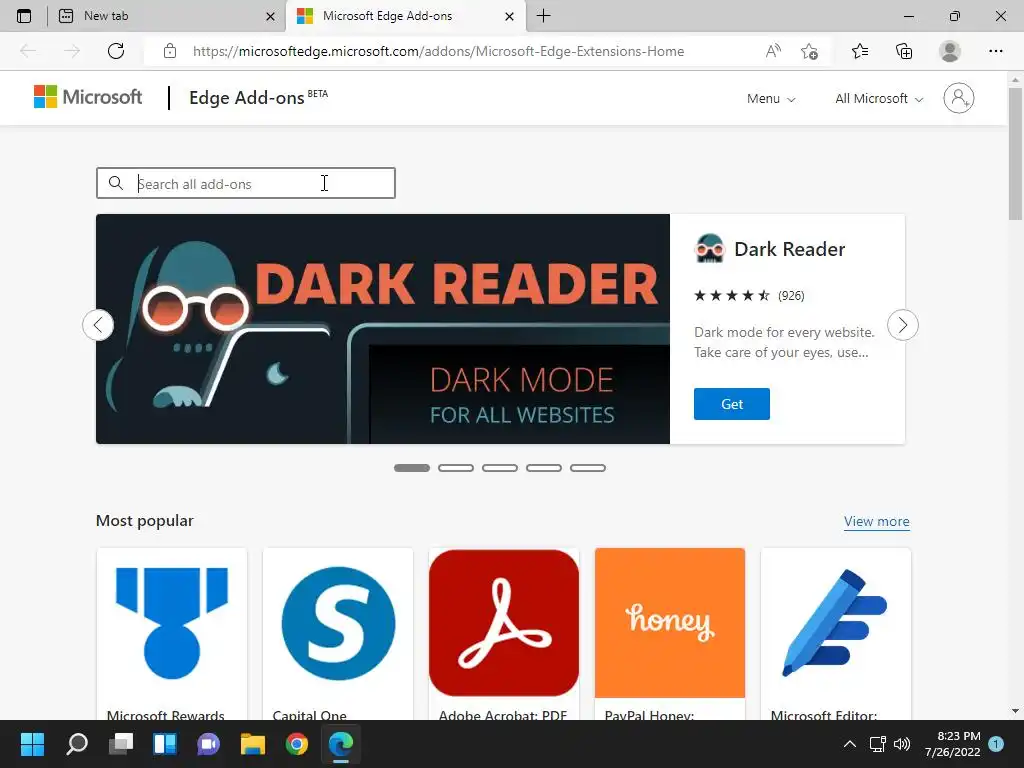Open the Dark Reader banner image
The width and height of the screenshot is (1024, 768).
(x=383, y=329)
